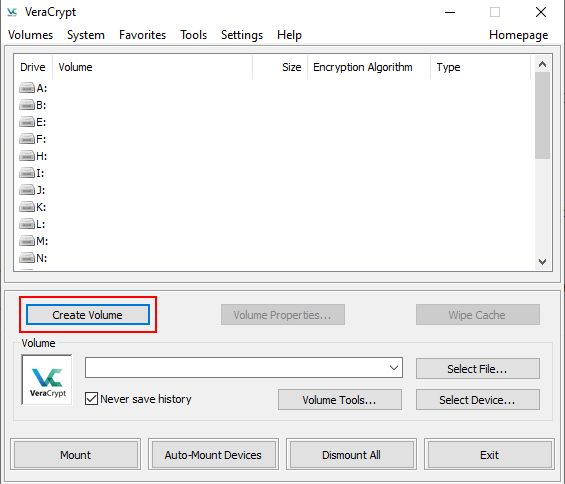This screenshot has width=565, height=484.
Task: Click the Volume column header
Action: 152,67
